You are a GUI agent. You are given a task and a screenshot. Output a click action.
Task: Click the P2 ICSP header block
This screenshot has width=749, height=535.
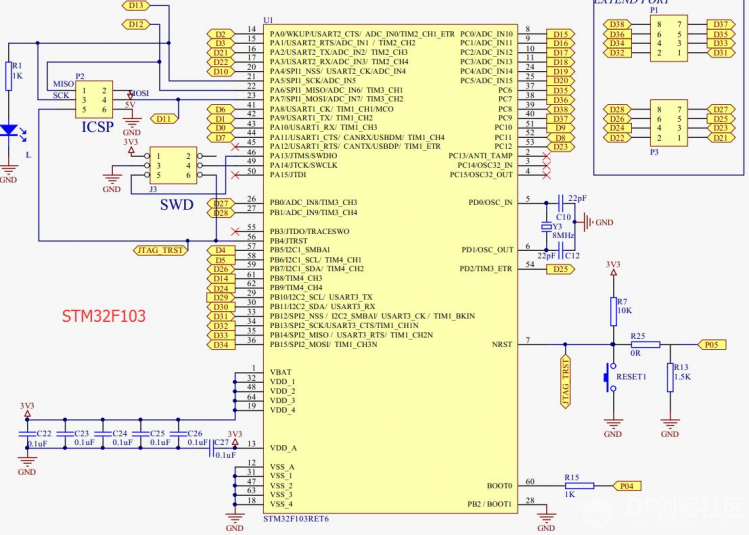click(x=94, y=100)
